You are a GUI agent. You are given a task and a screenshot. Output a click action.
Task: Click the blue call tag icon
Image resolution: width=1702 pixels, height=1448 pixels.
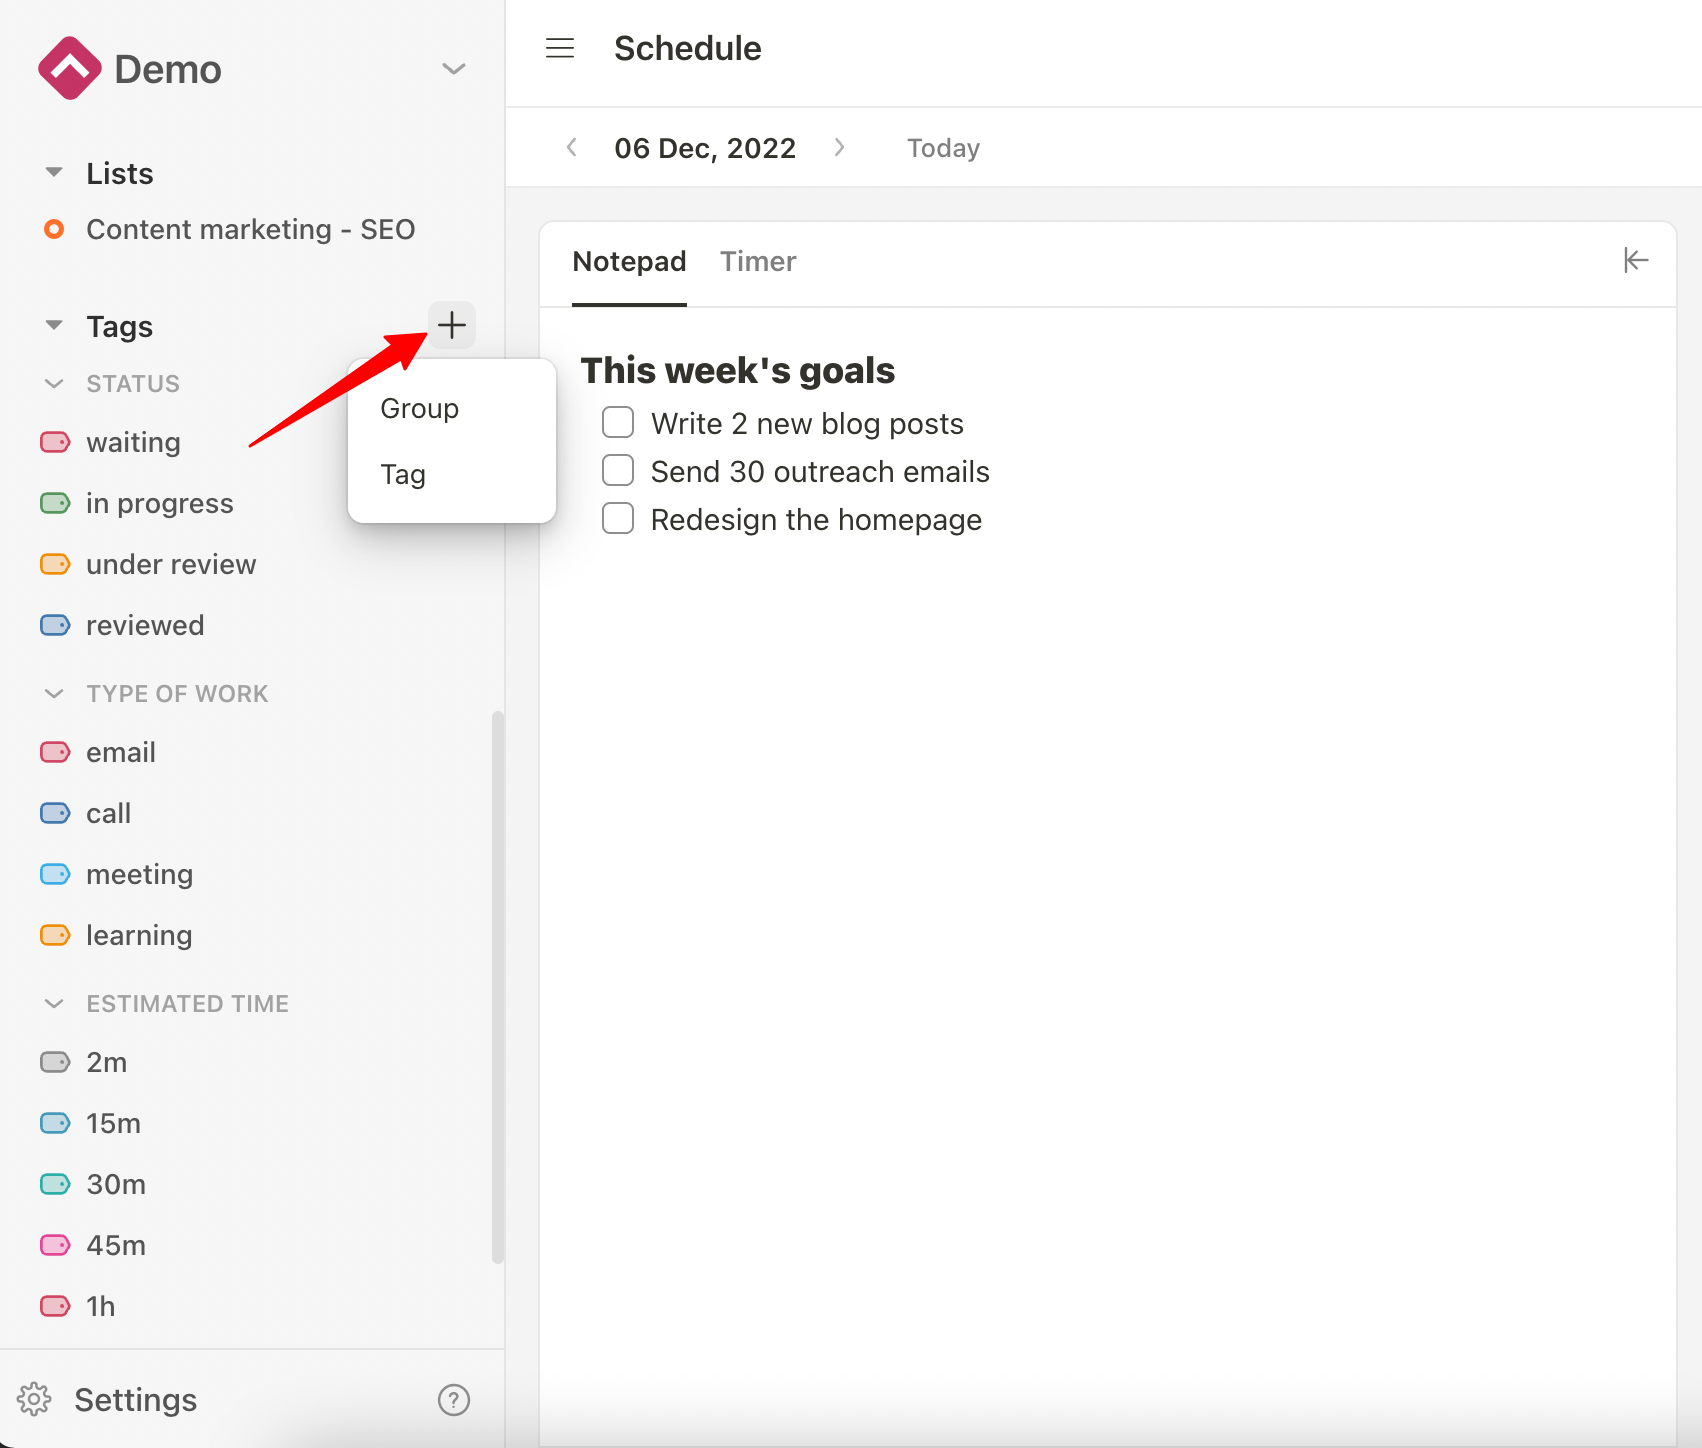point(55,813)
